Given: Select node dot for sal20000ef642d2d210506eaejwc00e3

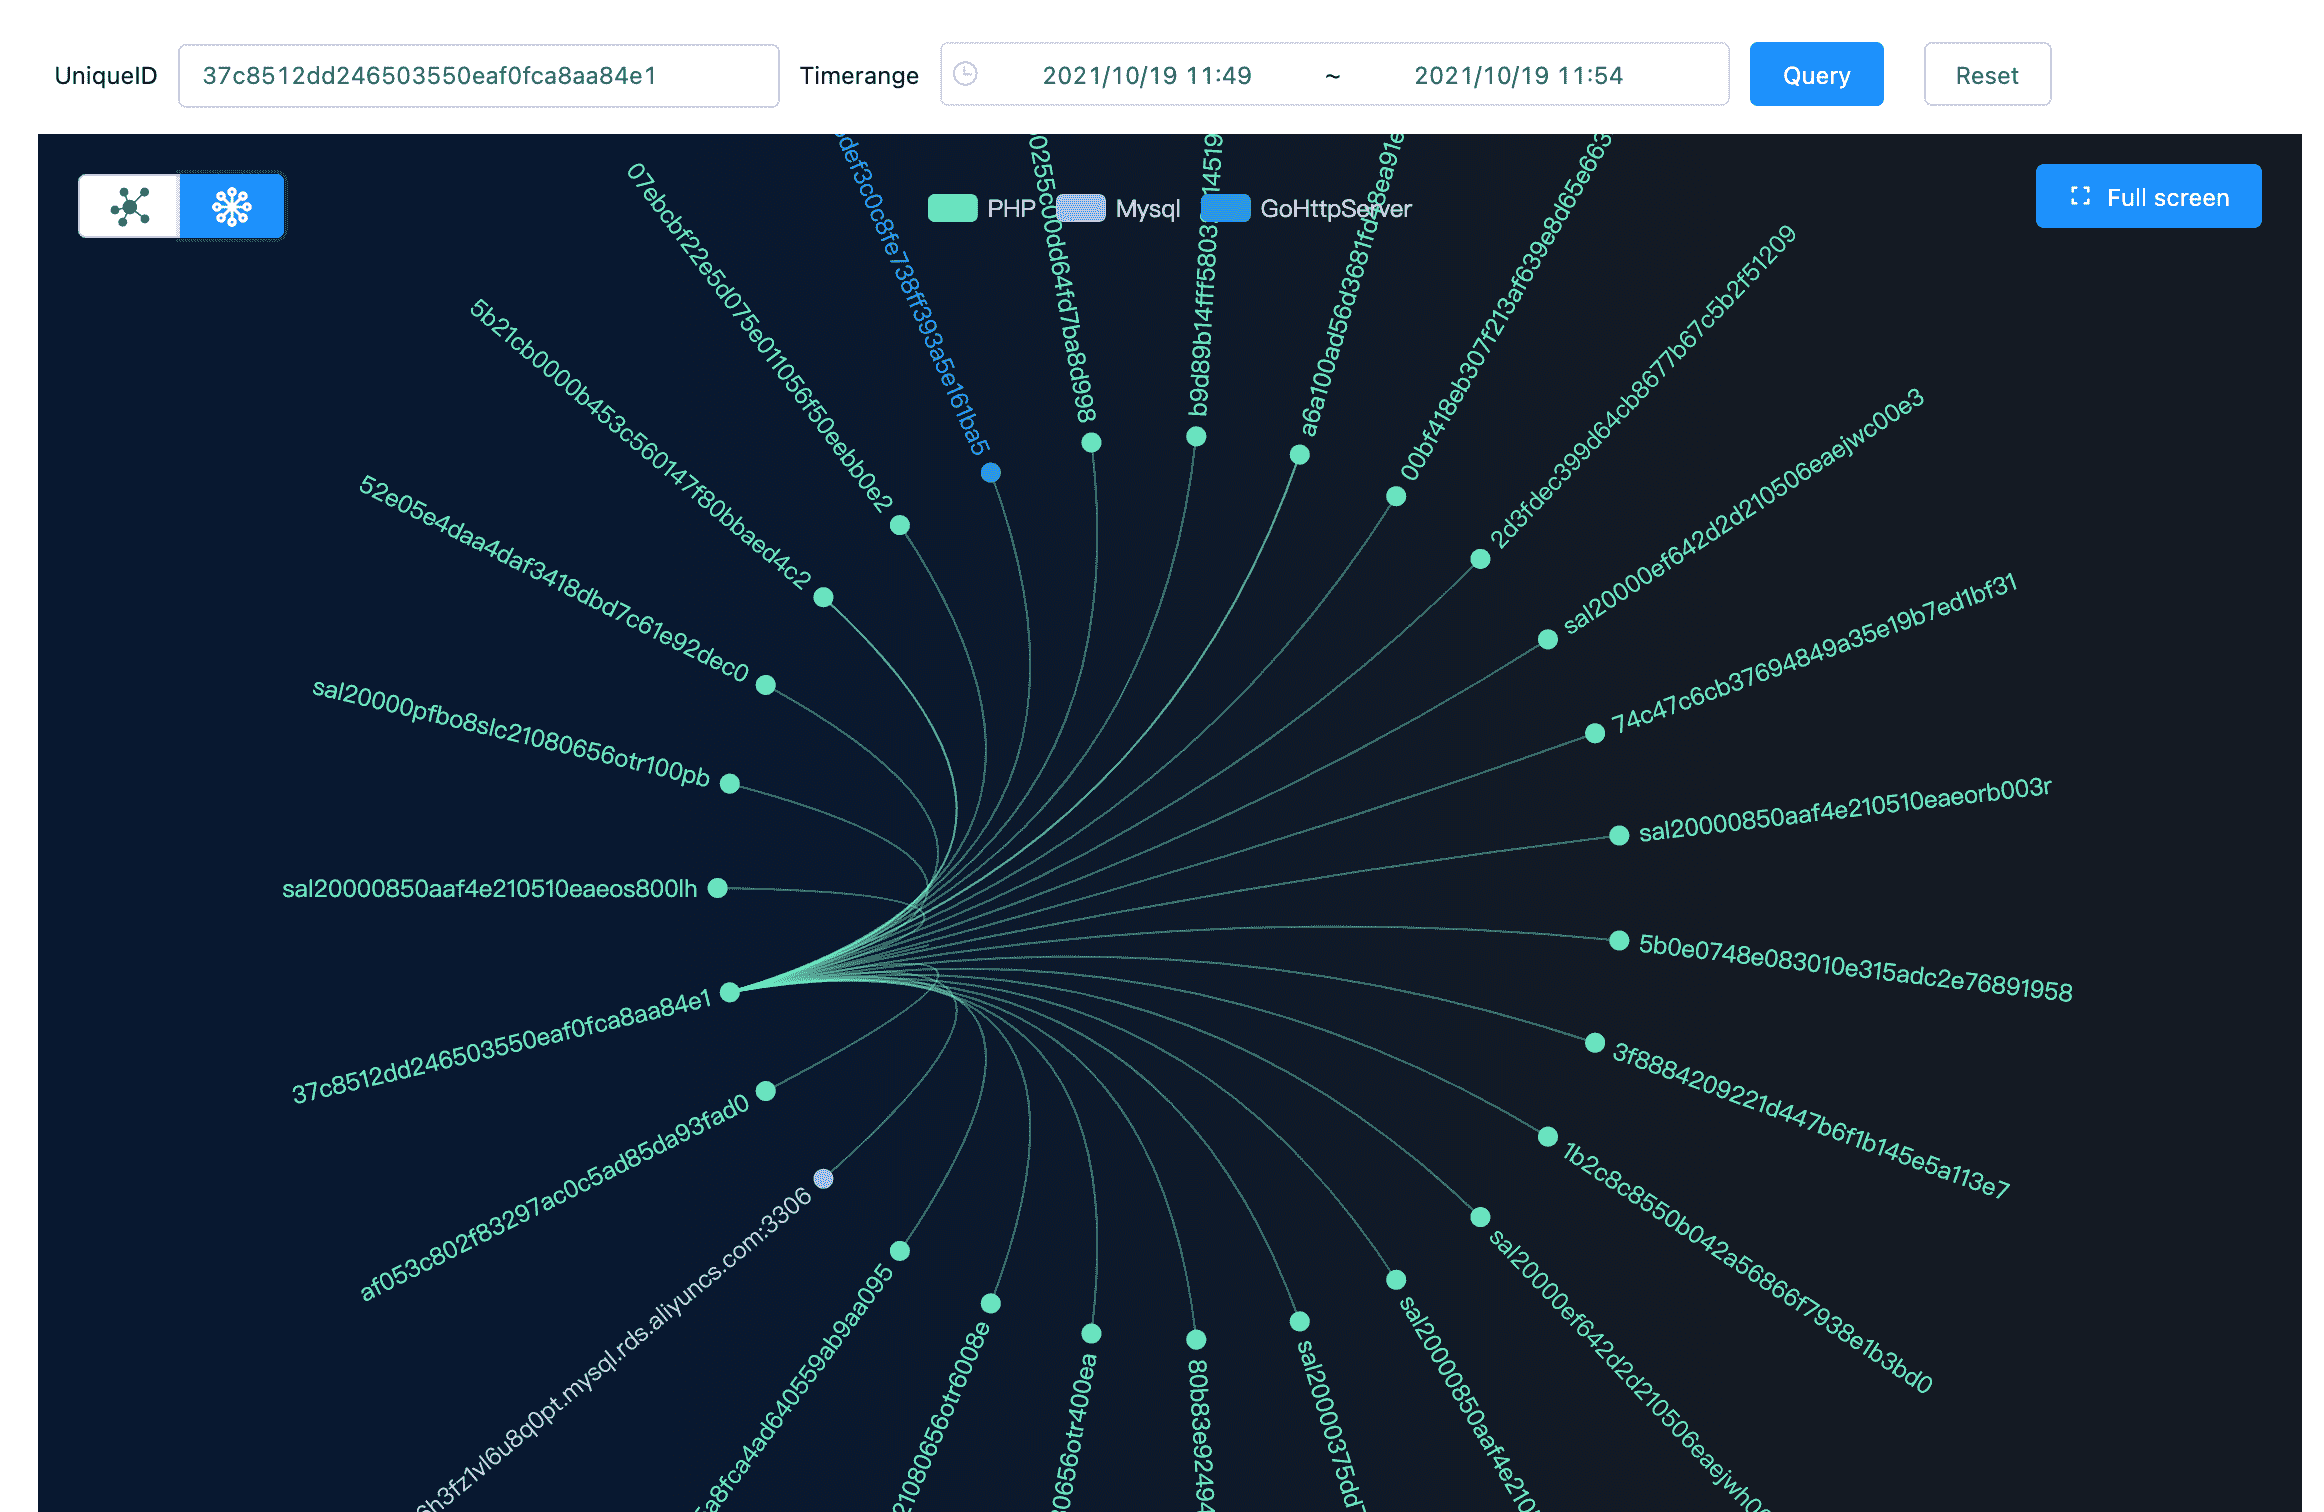Looking at the screenshot, I should pyautogui.click(x=1548, y=639).
